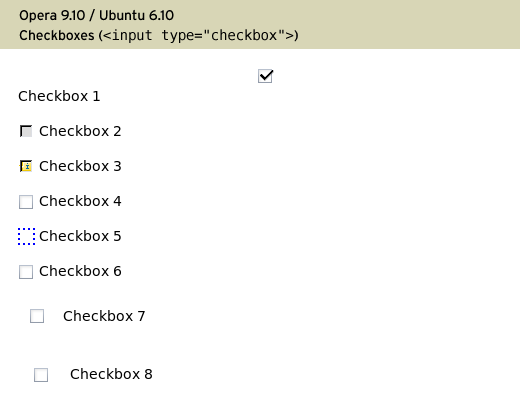Viewport: 520px width, 408px height.
Task: Tick the Checkbox 7 box
Action: click(x=37, y=316)
